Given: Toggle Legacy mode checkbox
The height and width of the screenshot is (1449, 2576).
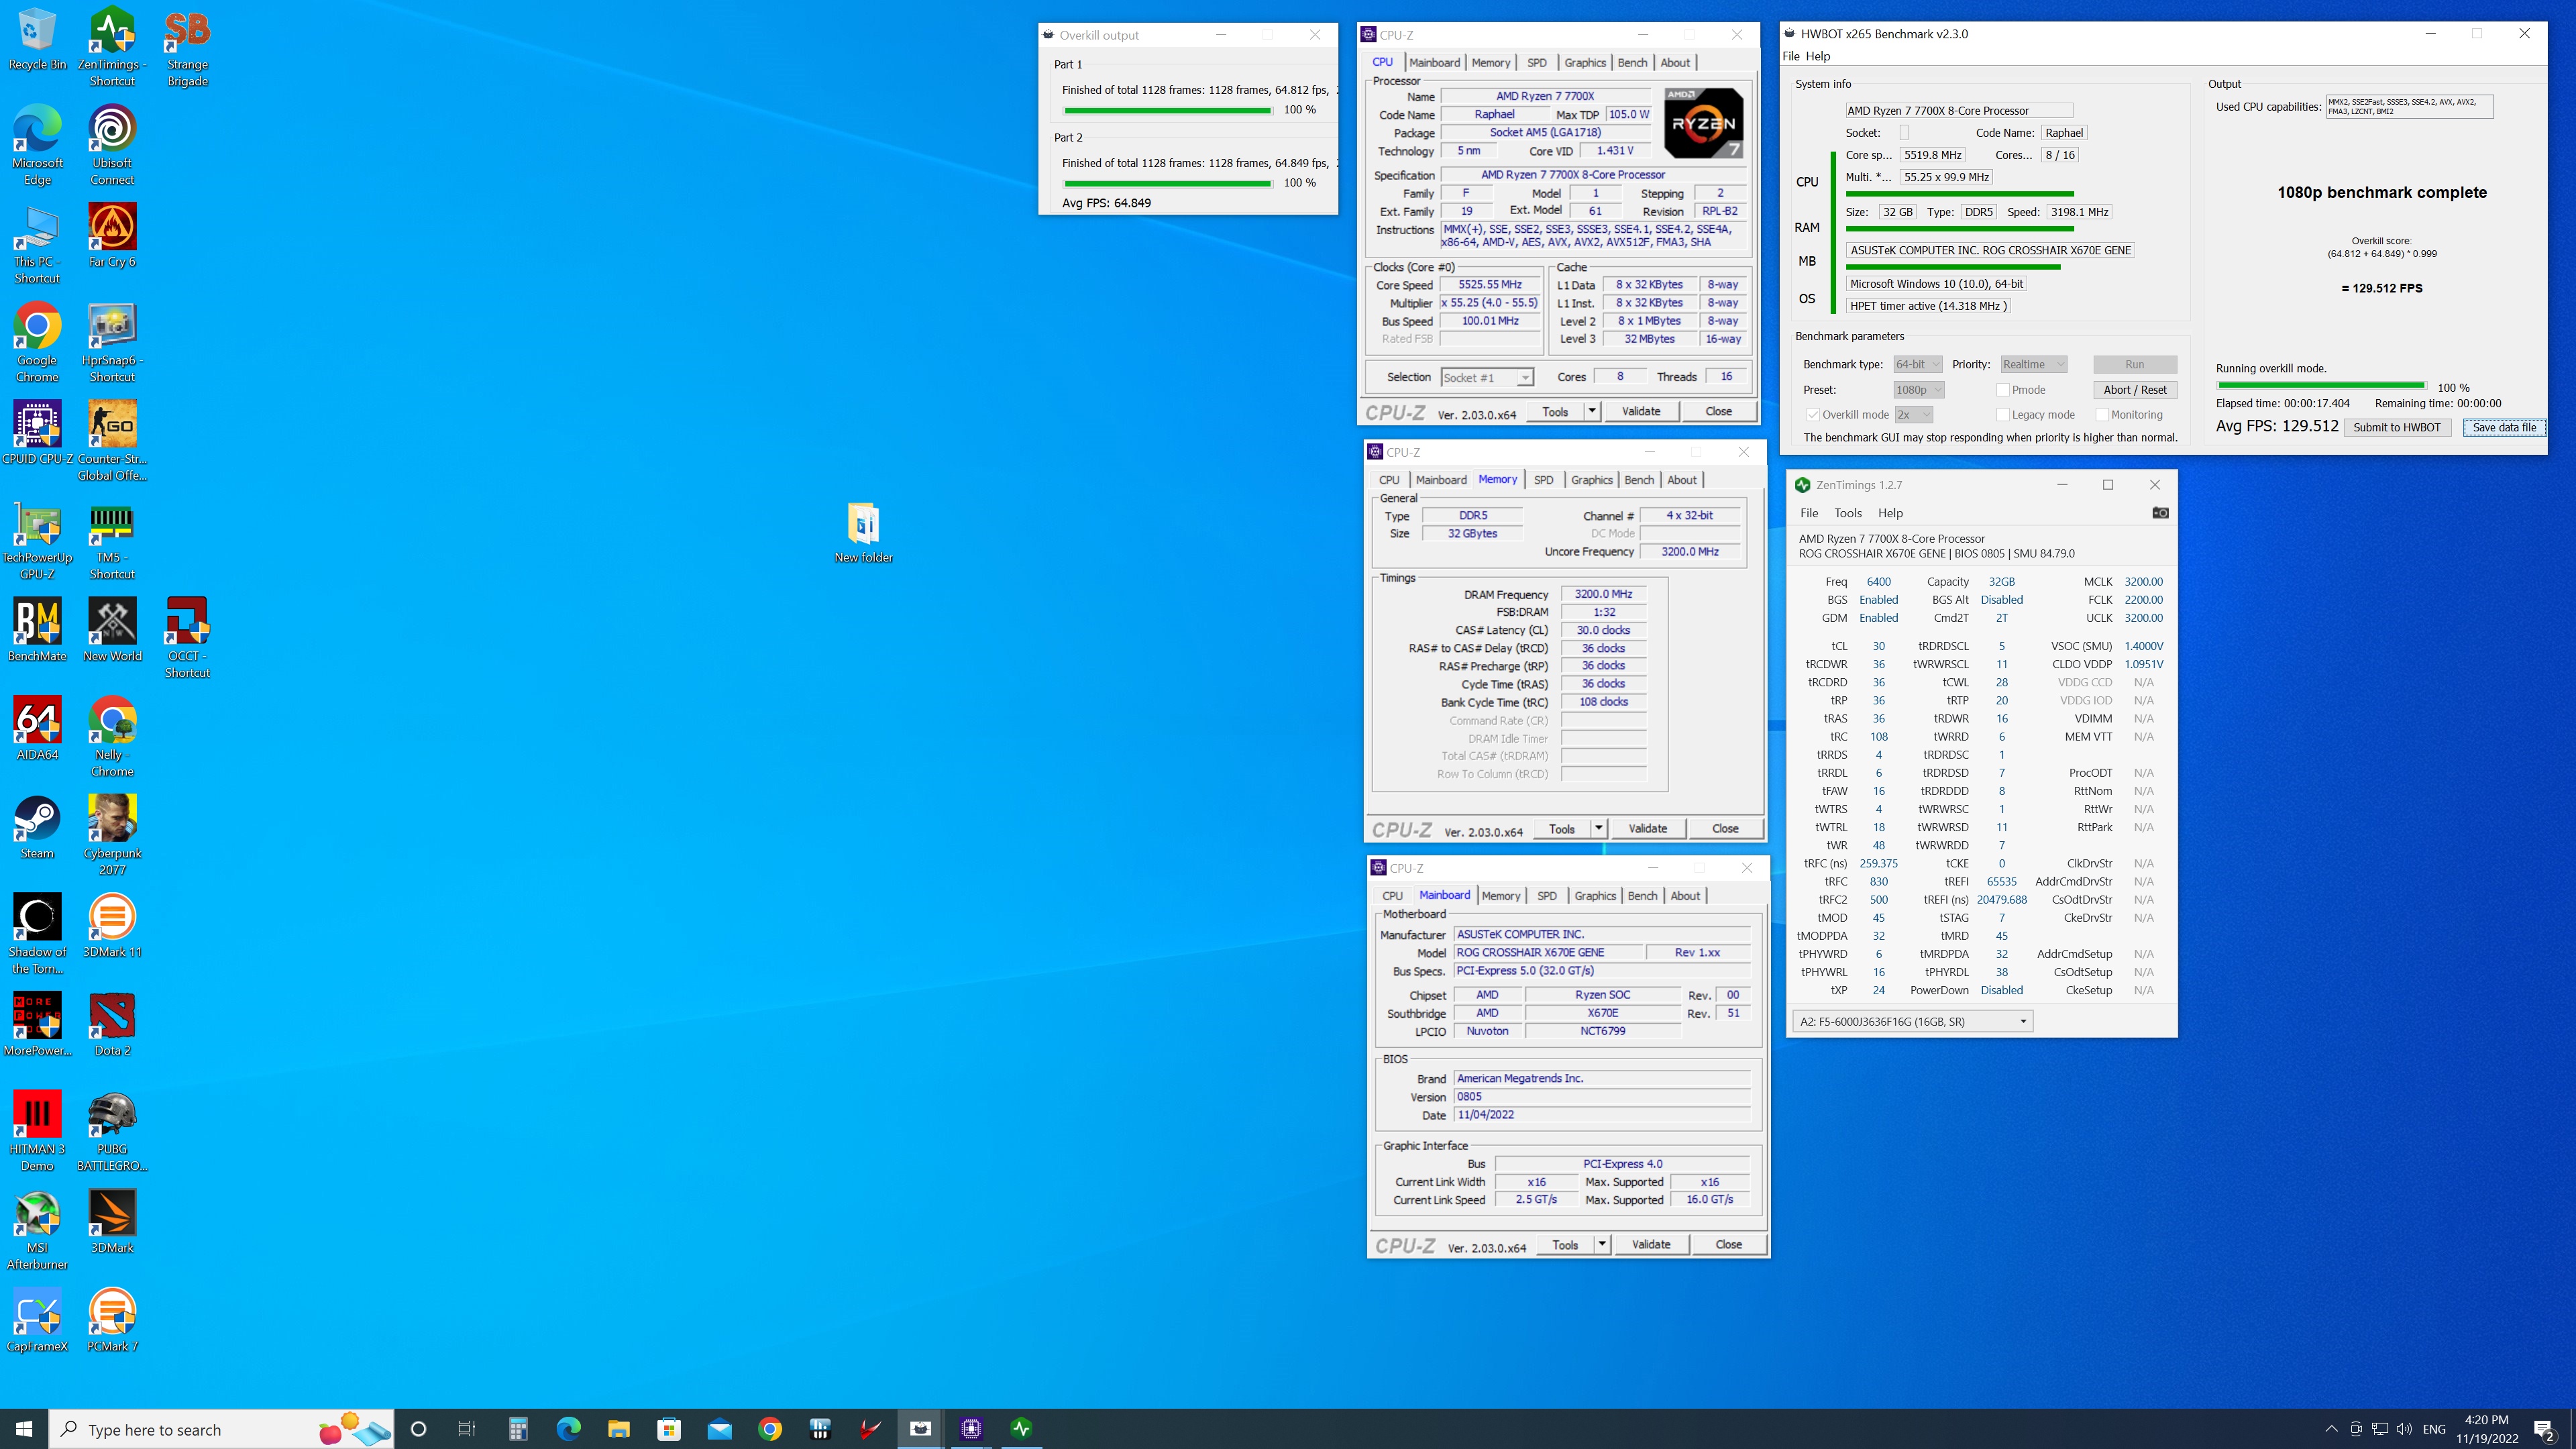Looking at the screenshot, I should tap(2003, 415).
